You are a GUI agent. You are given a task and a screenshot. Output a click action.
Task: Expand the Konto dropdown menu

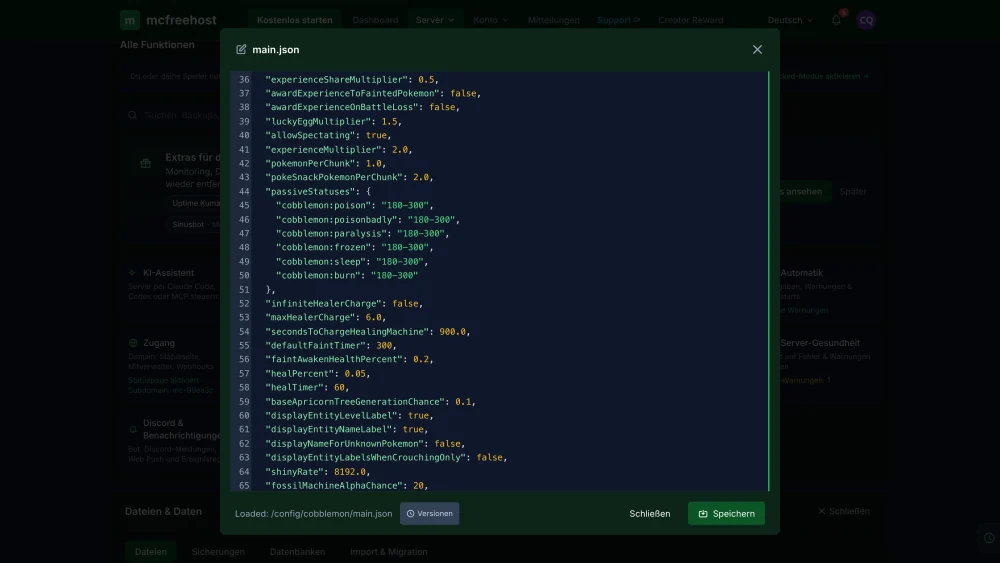point(490,20)
